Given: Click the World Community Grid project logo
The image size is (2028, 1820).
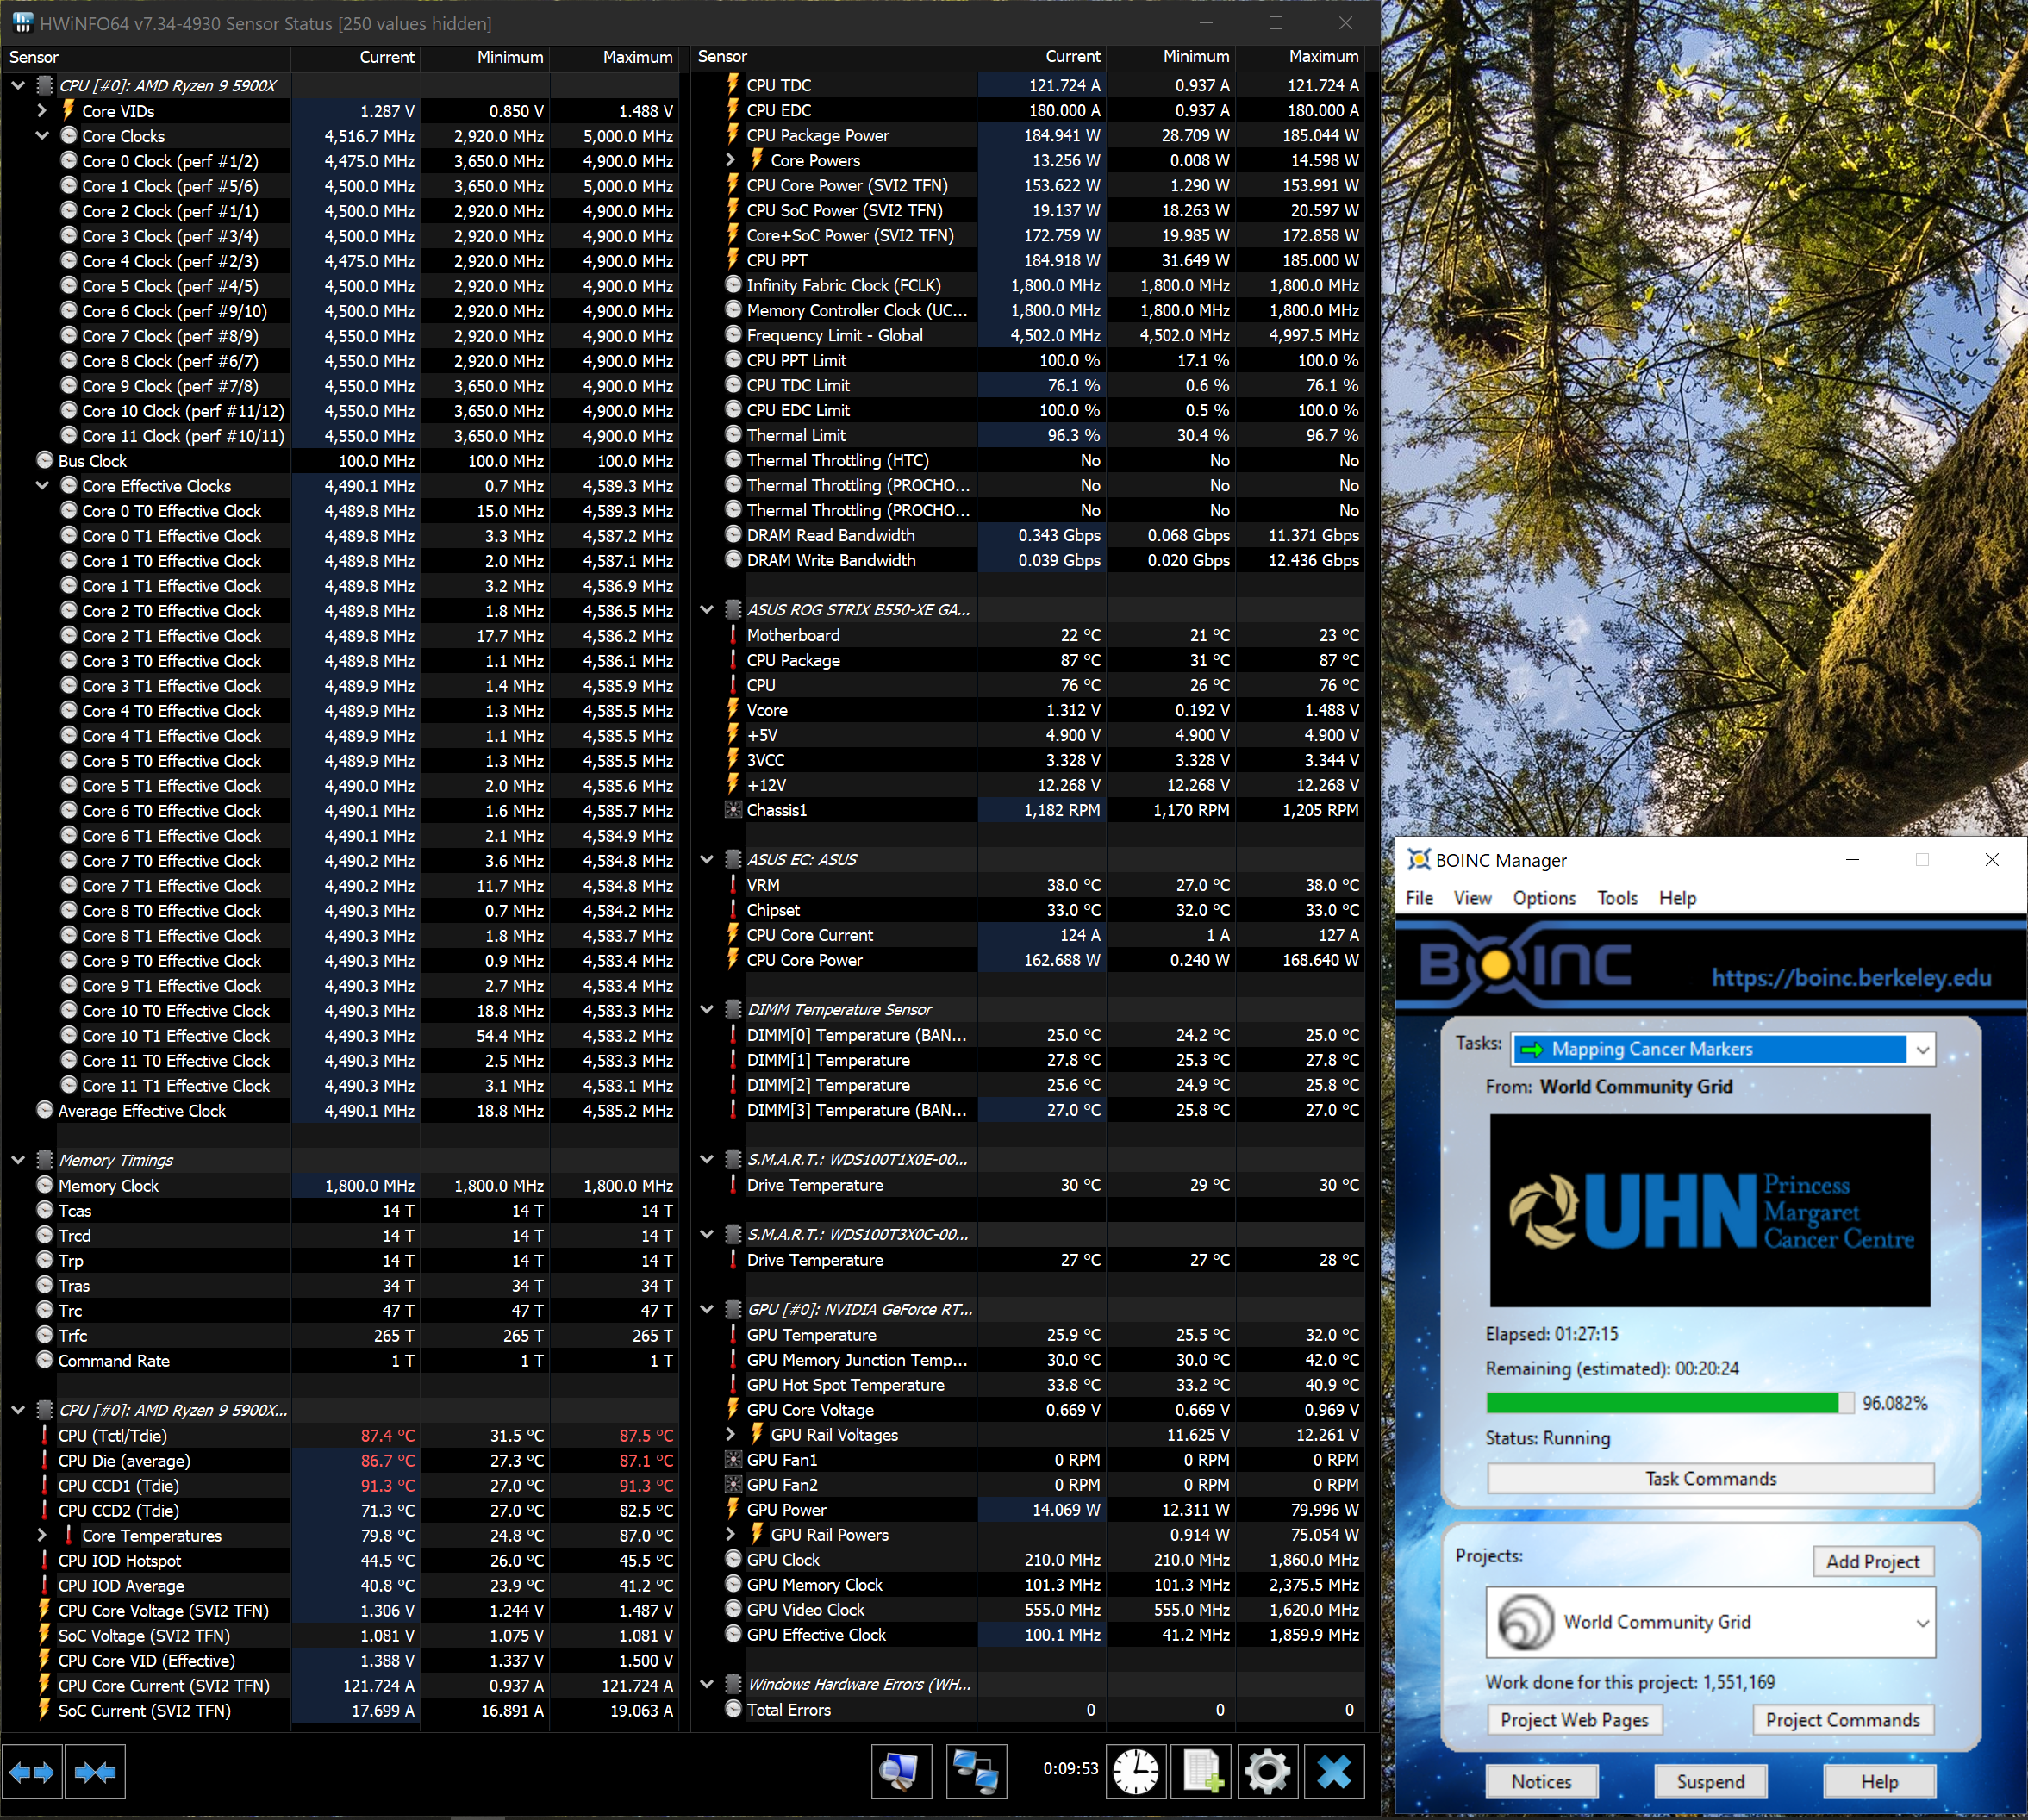Looking at the screenshot, I should coord(1525,1622).
